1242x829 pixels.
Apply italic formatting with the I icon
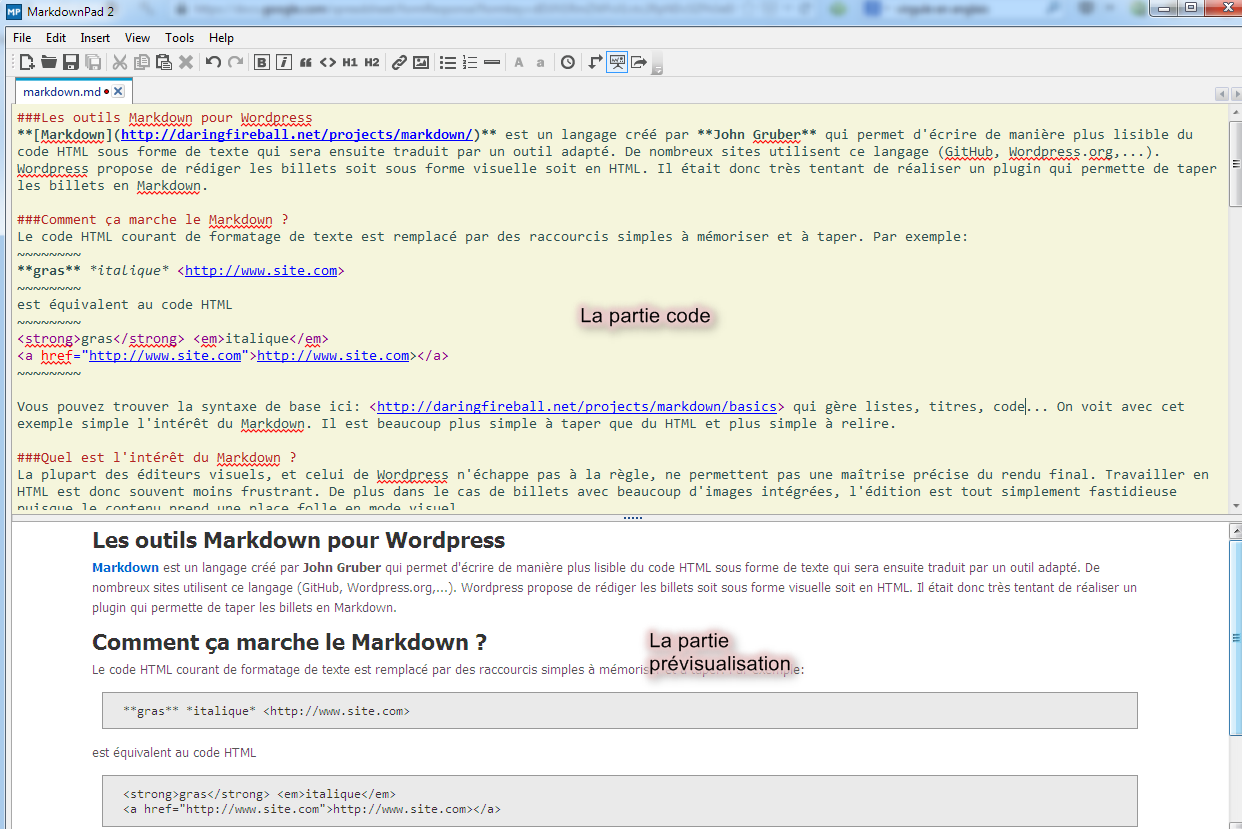(x=284, y=62)
